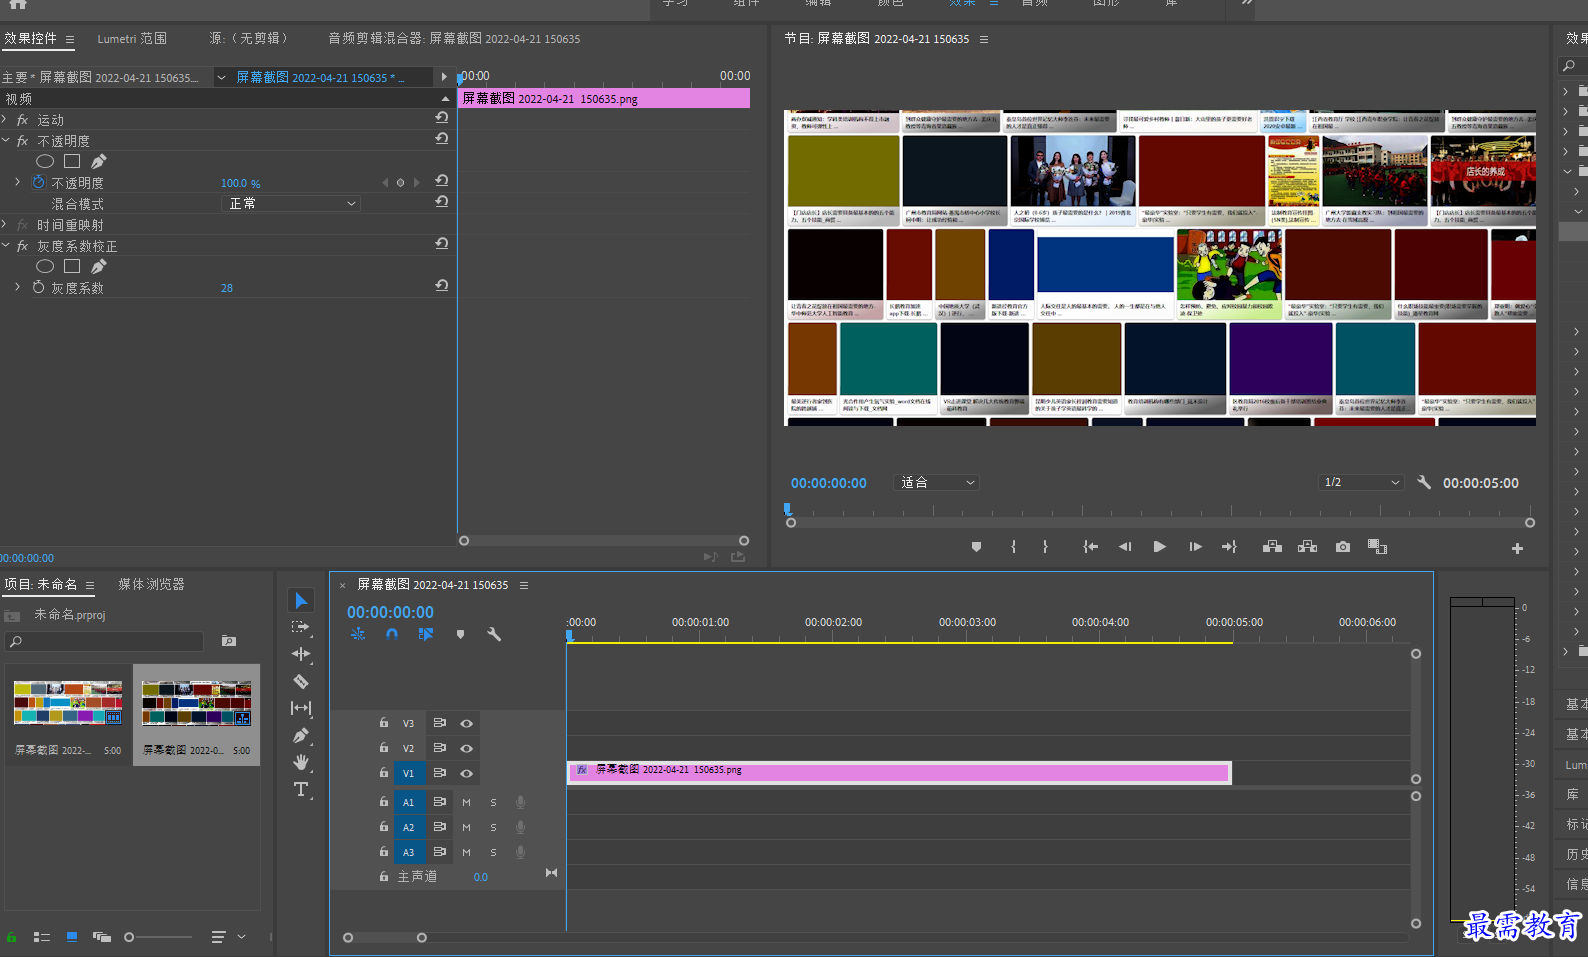
Task: Go to In point in Program Monitor
Action: (x=1091, y=547)
